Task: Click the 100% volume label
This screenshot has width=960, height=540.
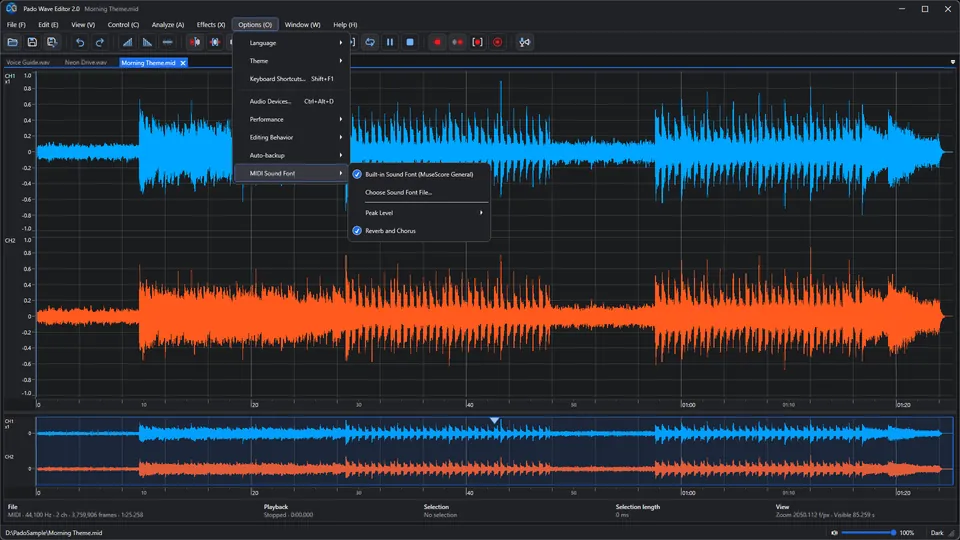Action: click(x=907, y=533)
